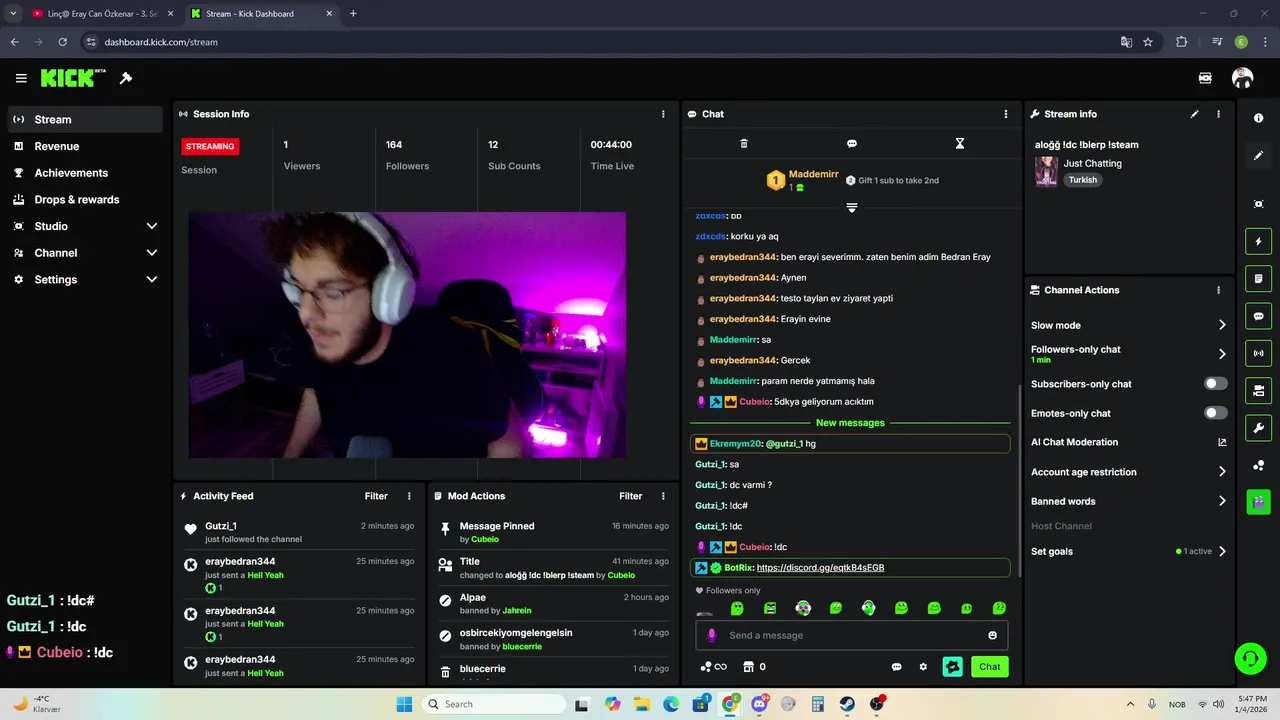Click the Just Chatting category thumbnail

click(1046, 171)
